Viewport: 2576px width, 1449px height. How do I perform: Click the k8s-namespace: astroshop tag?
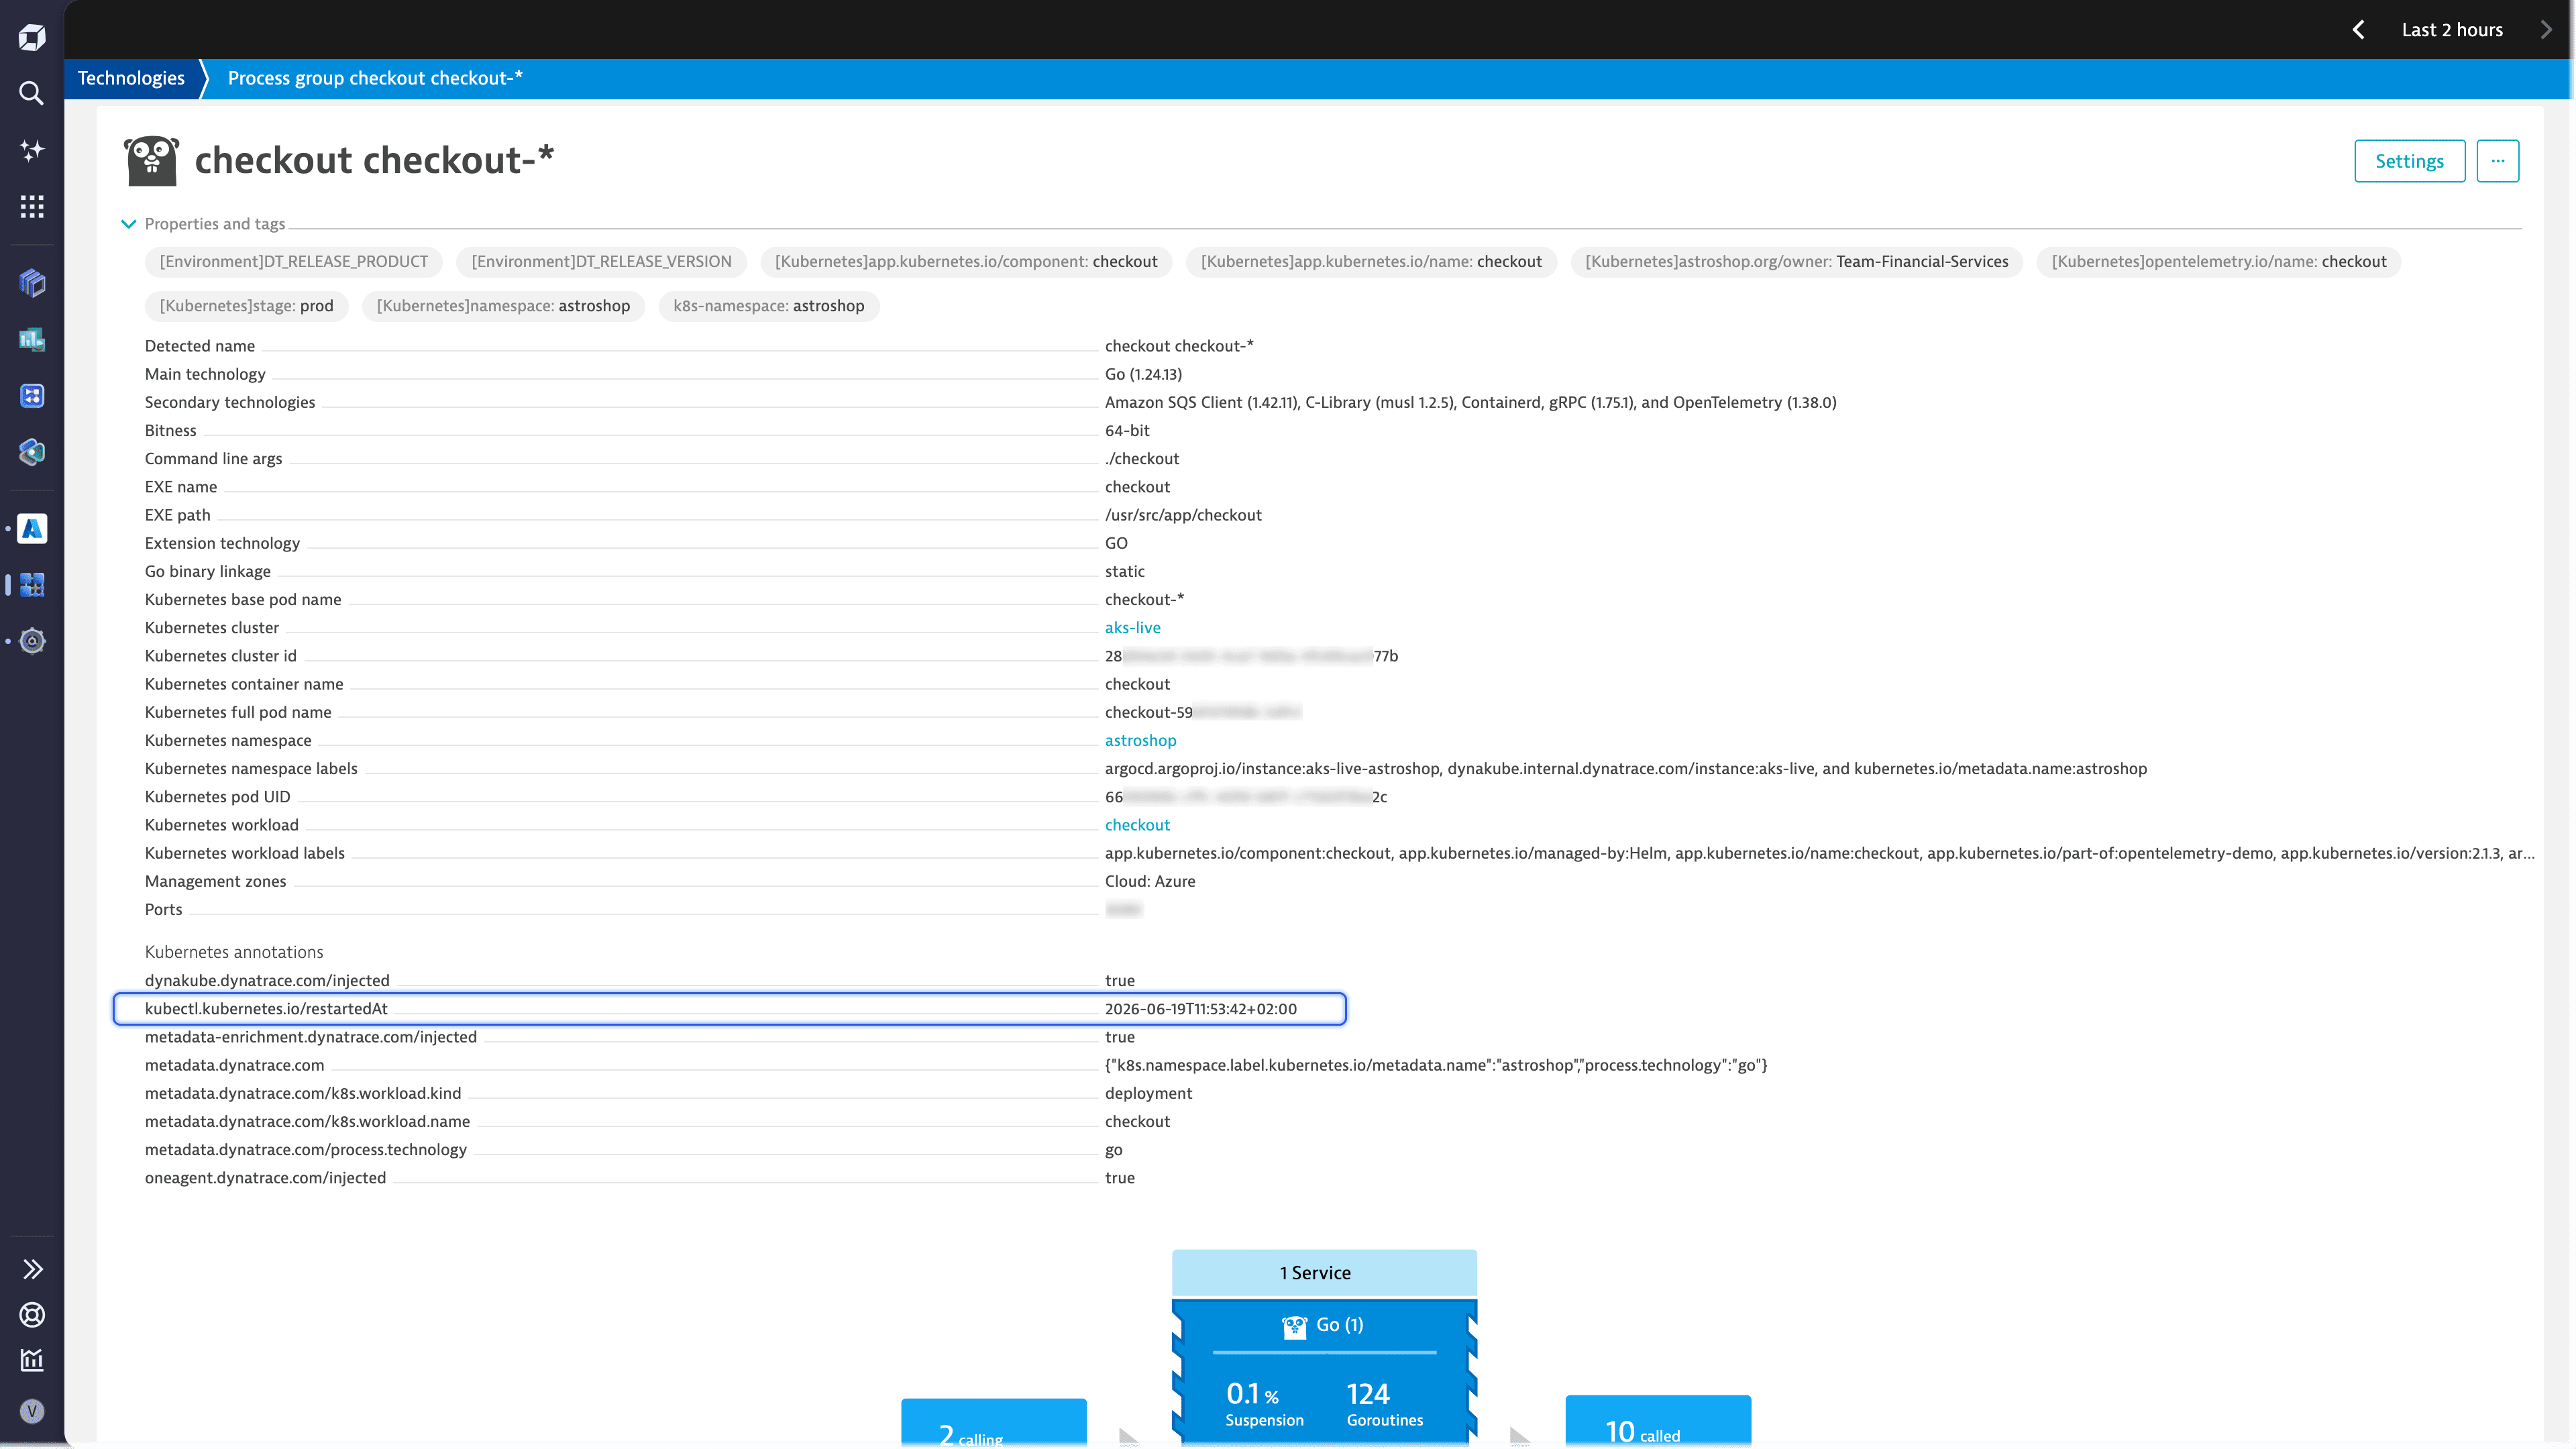point(768,306)
